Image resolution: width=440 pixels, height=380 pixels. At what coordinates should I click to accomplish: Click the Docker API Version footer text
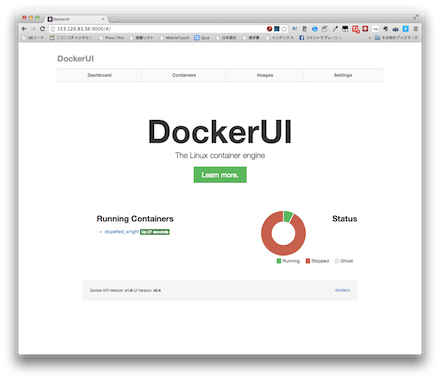[125, 290]
